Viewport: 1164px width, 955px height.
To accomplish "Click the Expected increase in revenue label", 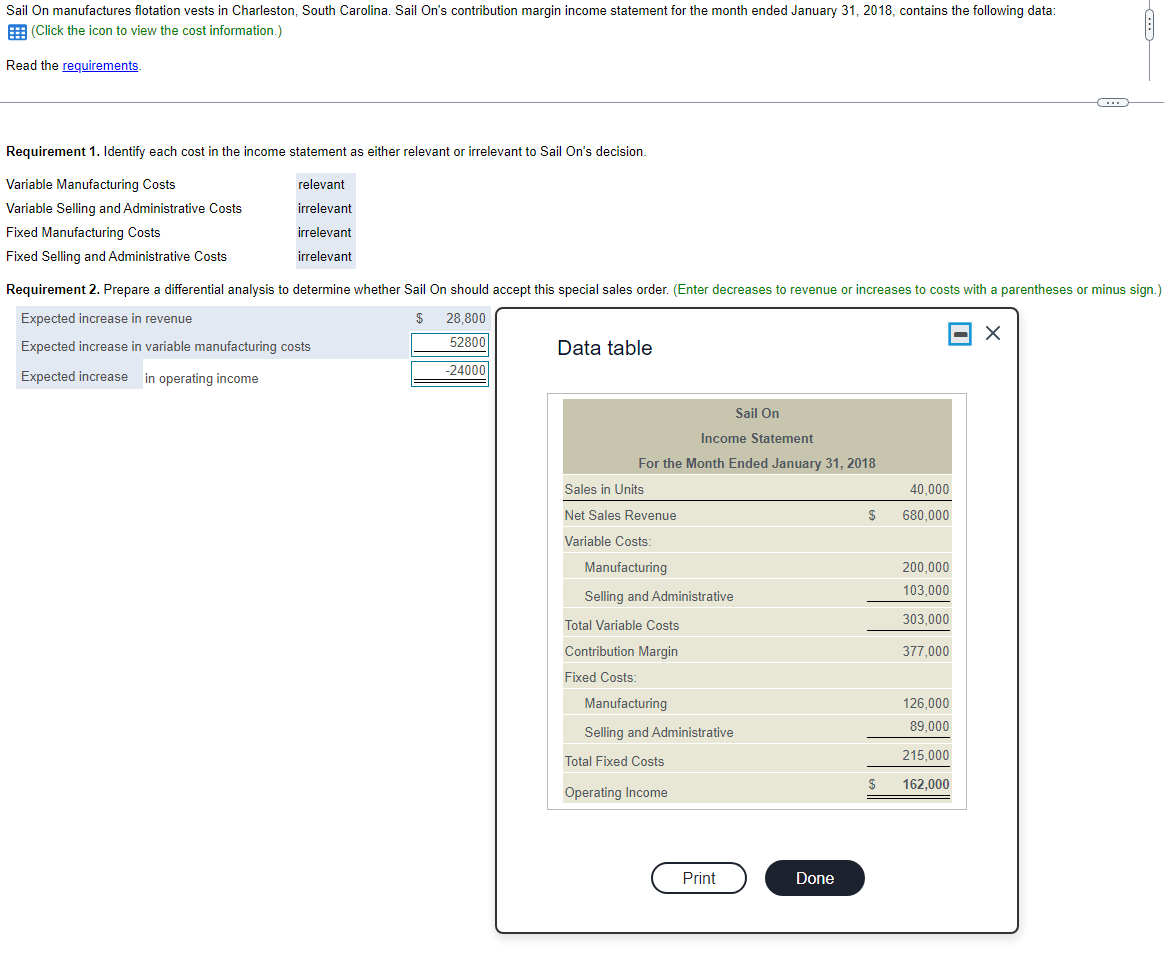I will coord(106,319).
